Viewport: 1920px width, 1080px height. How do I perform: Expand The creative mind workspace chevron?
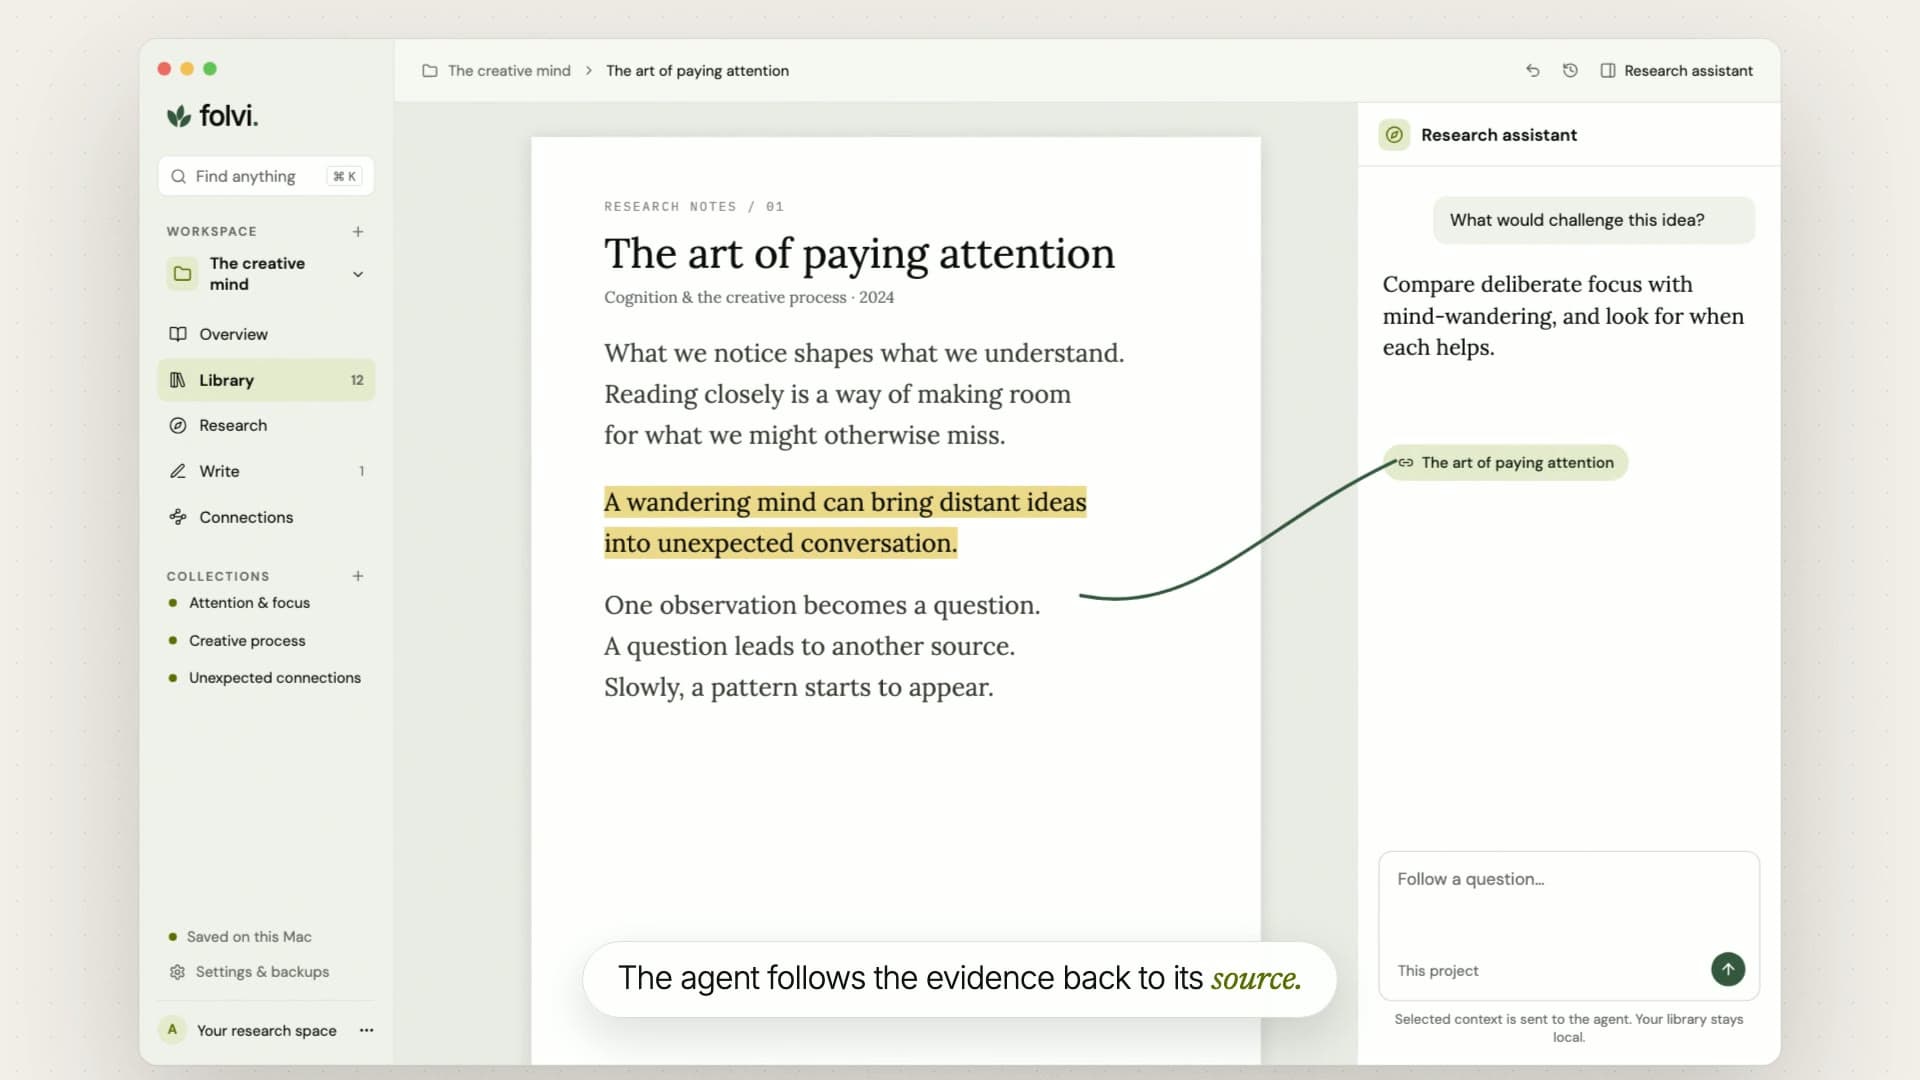pos(357,274)
